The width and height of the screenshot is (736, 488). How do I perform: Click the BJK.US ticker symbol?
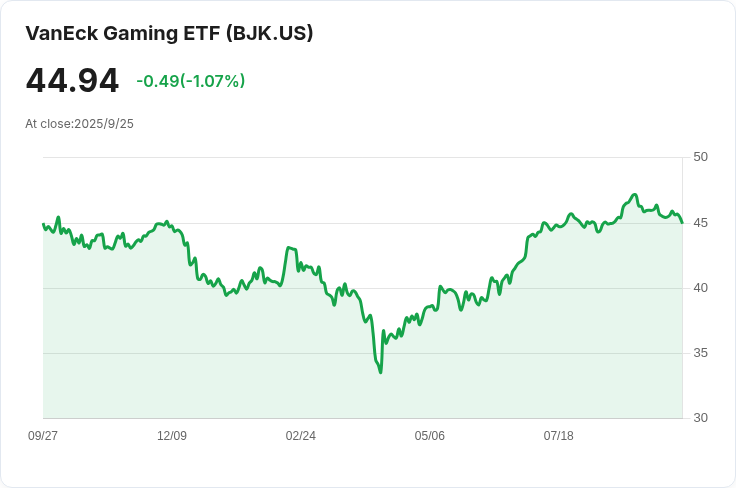click(x=270, y=33)
